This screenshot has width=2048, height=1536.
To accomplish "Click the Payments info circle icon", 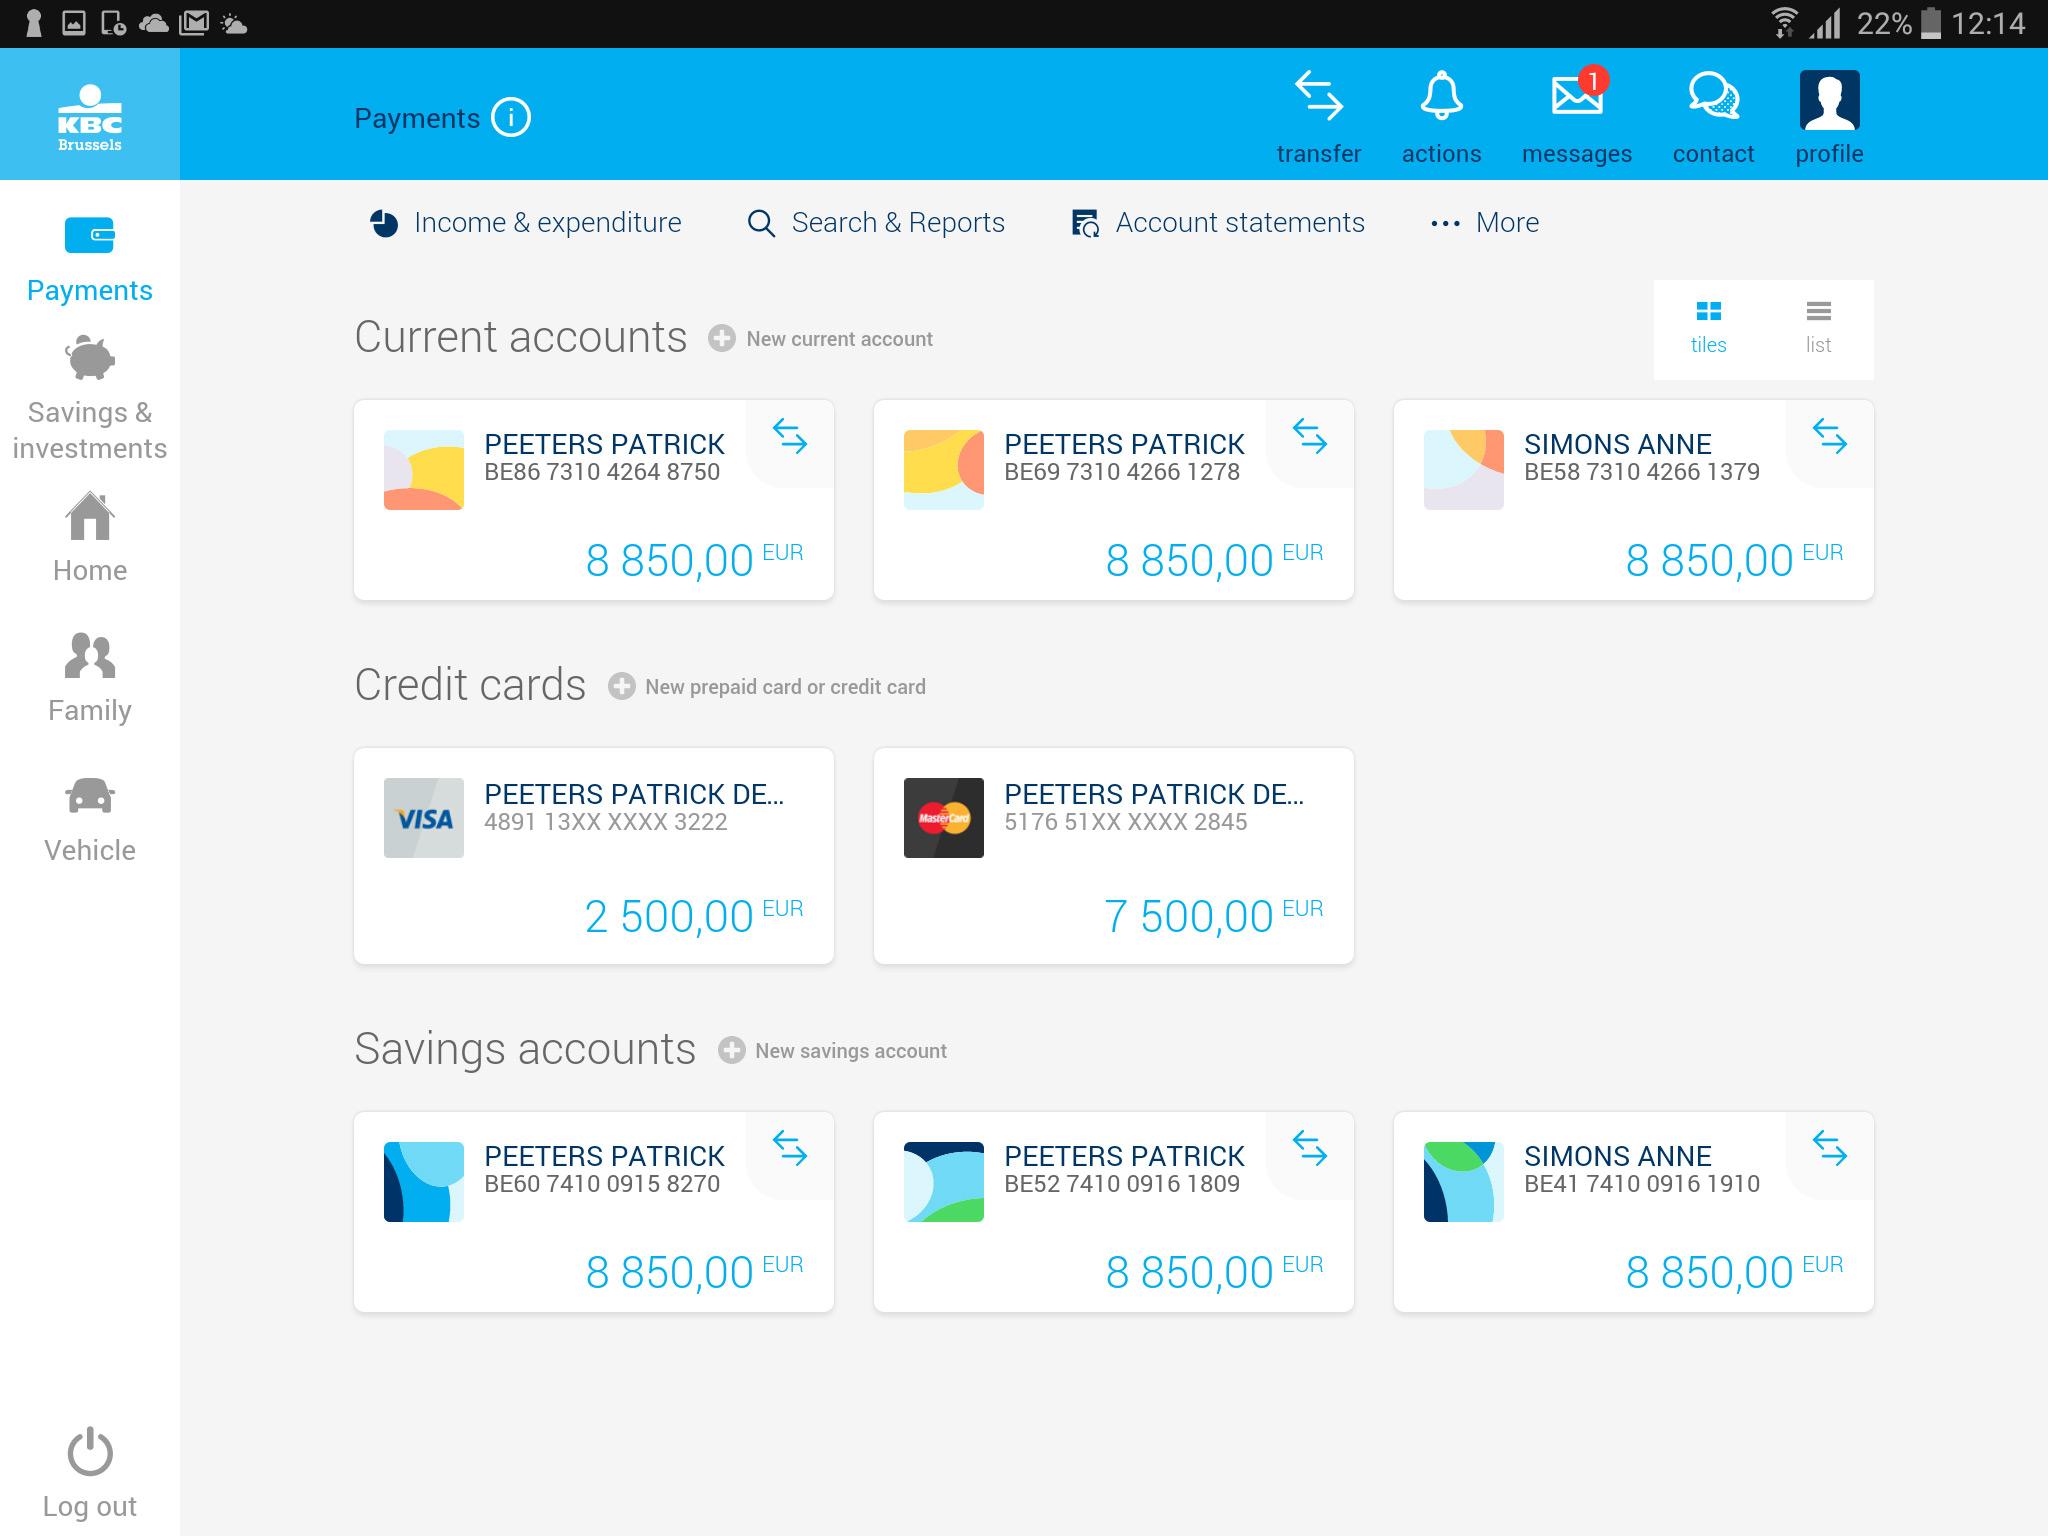I will (x=511, y=118).
